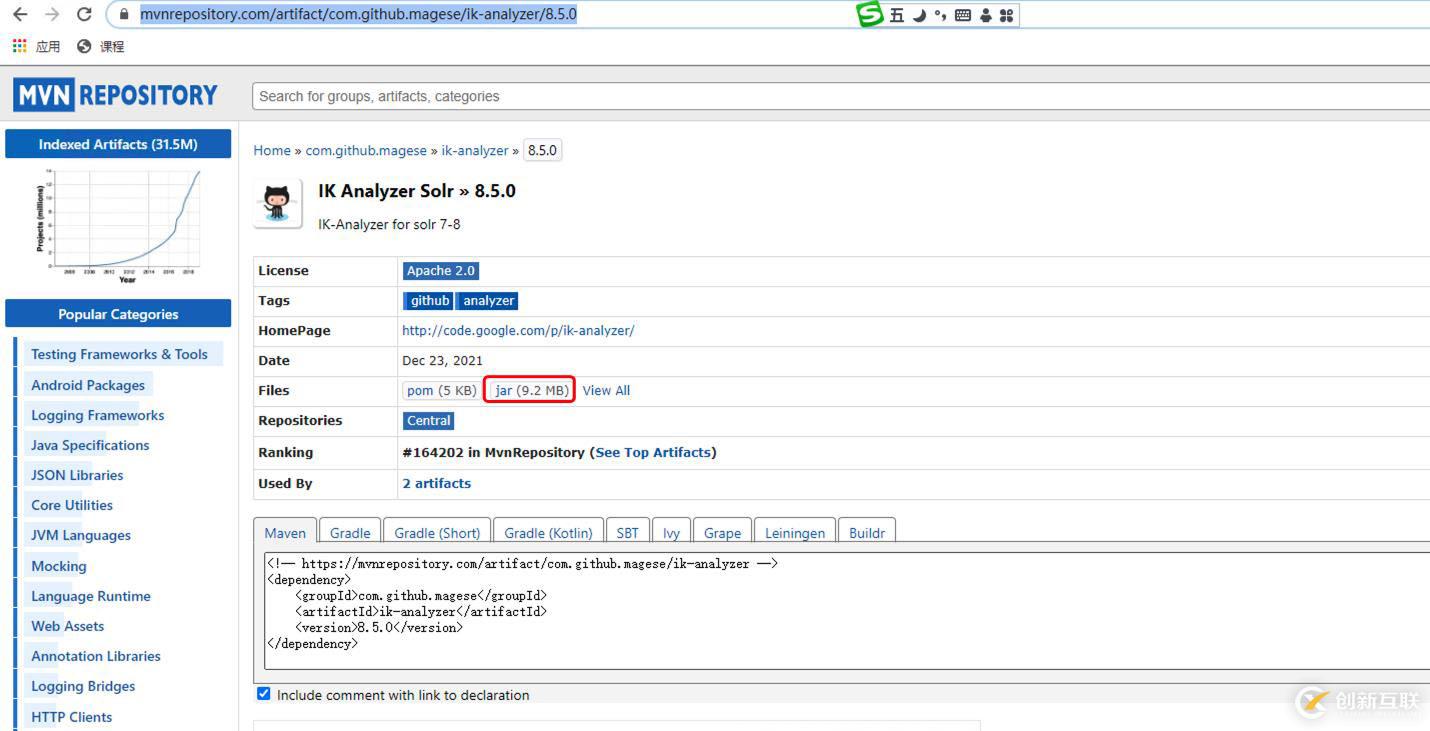Download the pom (5 KB) file

tap(441, 390)
